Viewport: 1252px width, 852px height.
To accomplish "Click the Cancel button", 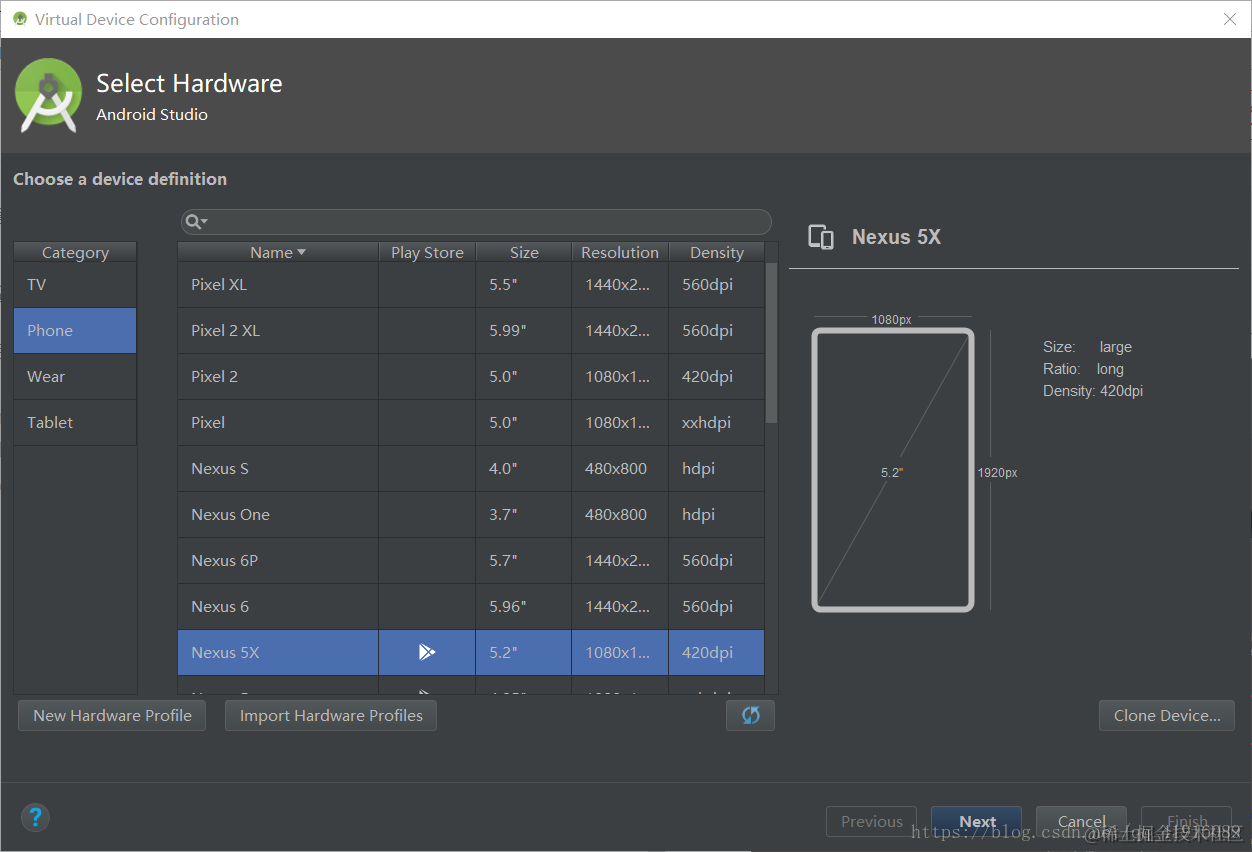I will coord(1081,821).
